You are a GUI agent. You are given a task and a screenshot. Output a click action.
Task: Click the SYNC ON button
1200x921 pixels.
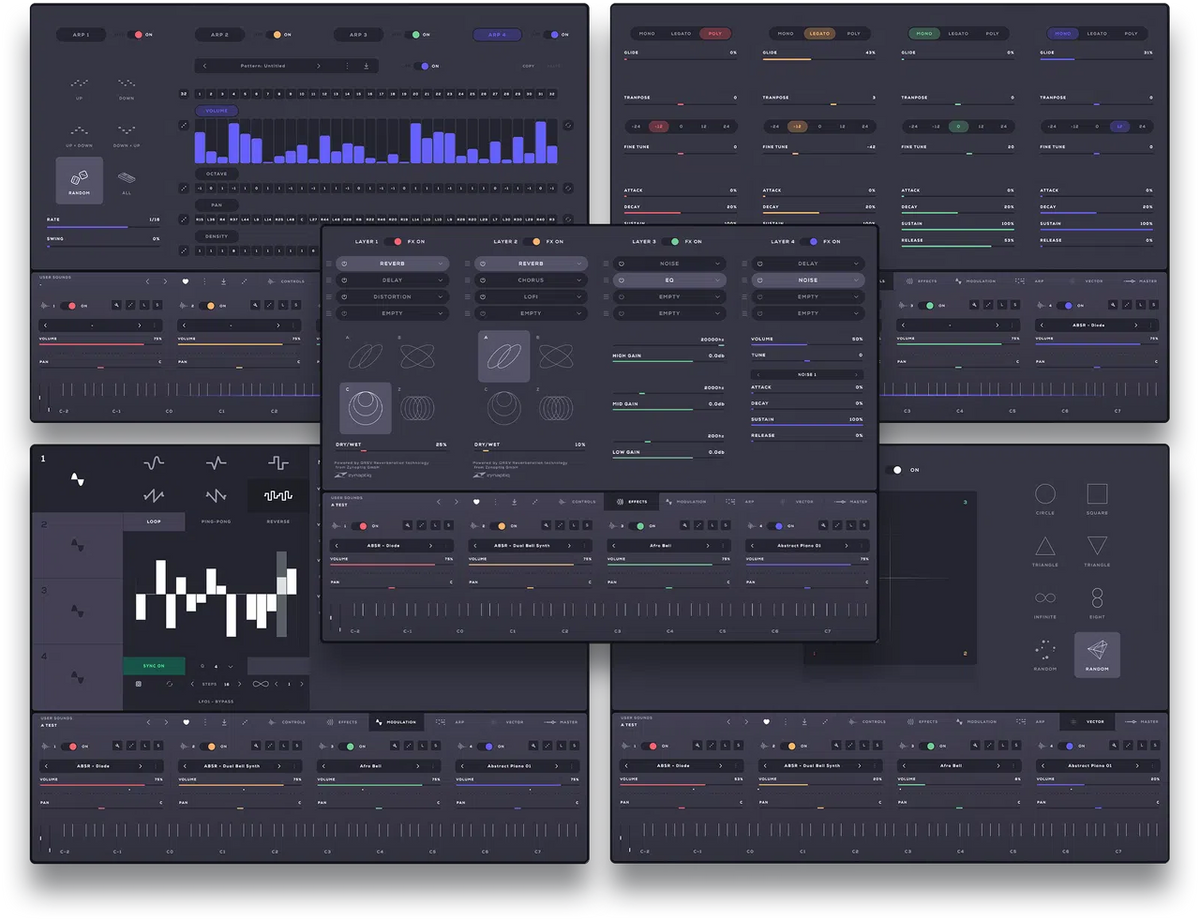tap(154, 666)
